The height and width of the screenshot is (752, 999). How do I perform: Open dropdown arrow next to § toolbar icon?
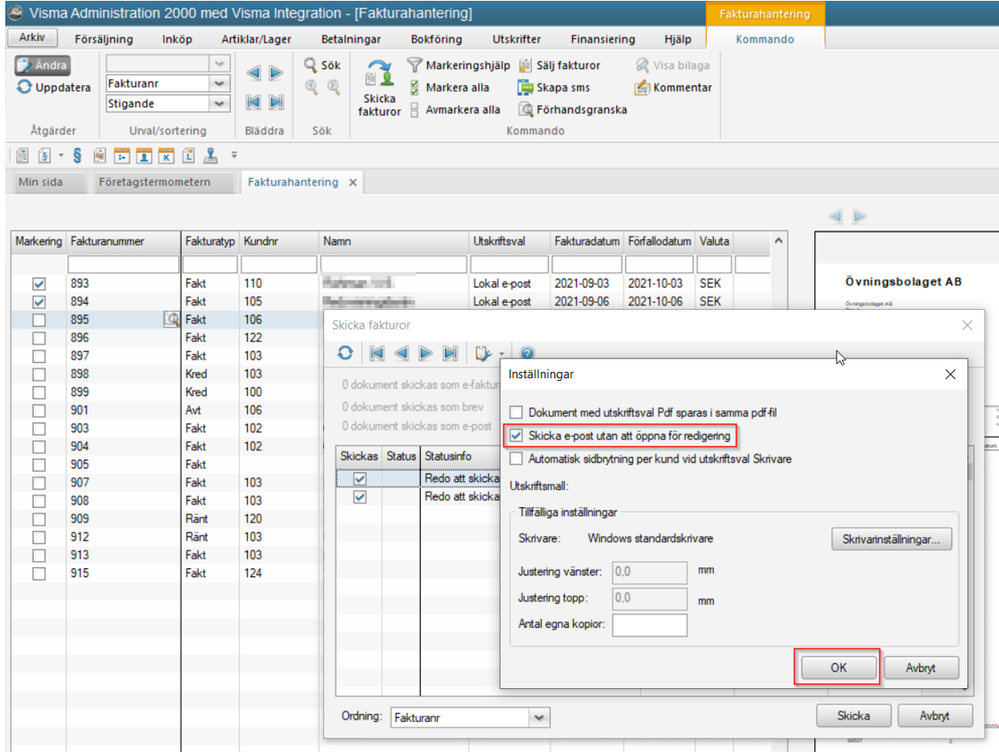click(x=61, y=155)
